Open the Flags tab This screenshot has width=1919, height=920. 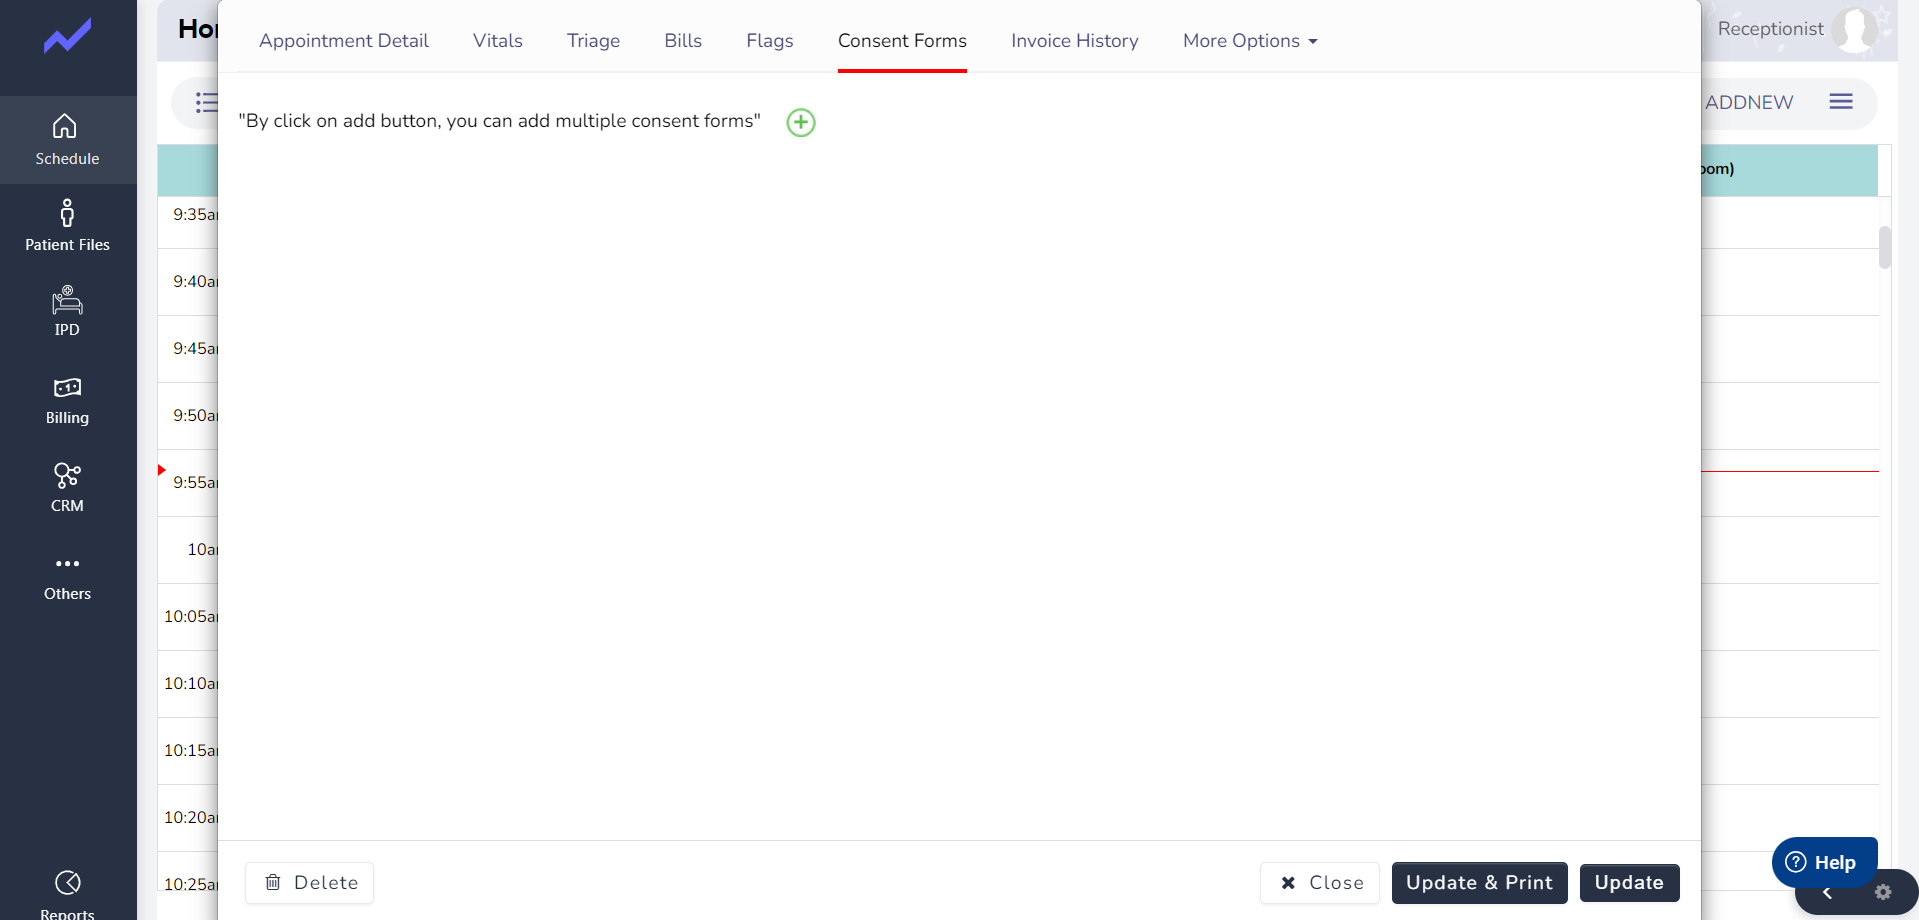770,41
